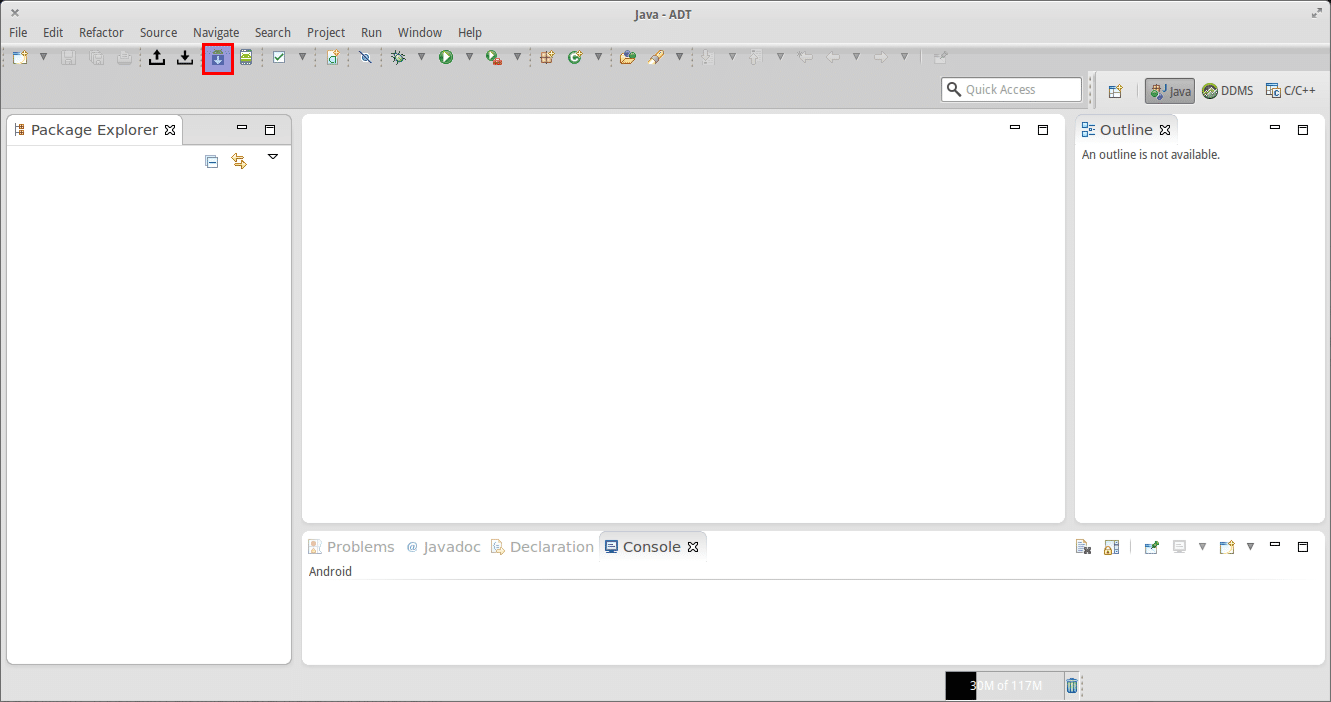Click the Print toolbar icon

click(124, 58)
